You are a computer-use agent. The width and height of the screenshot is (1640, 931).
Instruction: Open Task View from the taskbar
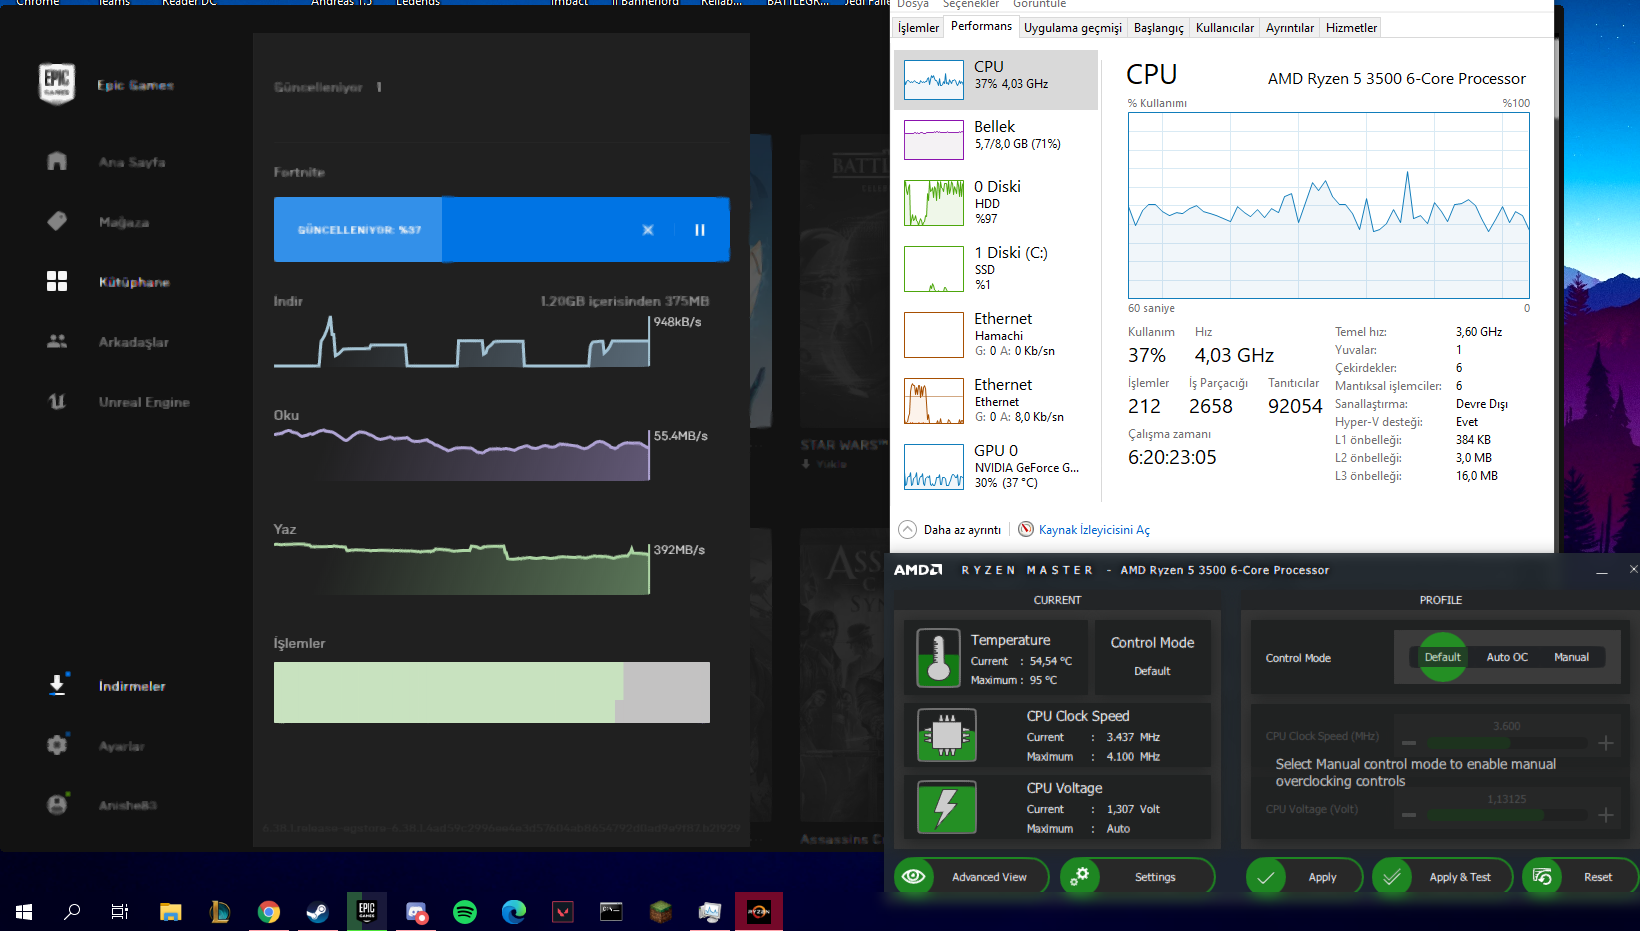click(x=120, y=911)
